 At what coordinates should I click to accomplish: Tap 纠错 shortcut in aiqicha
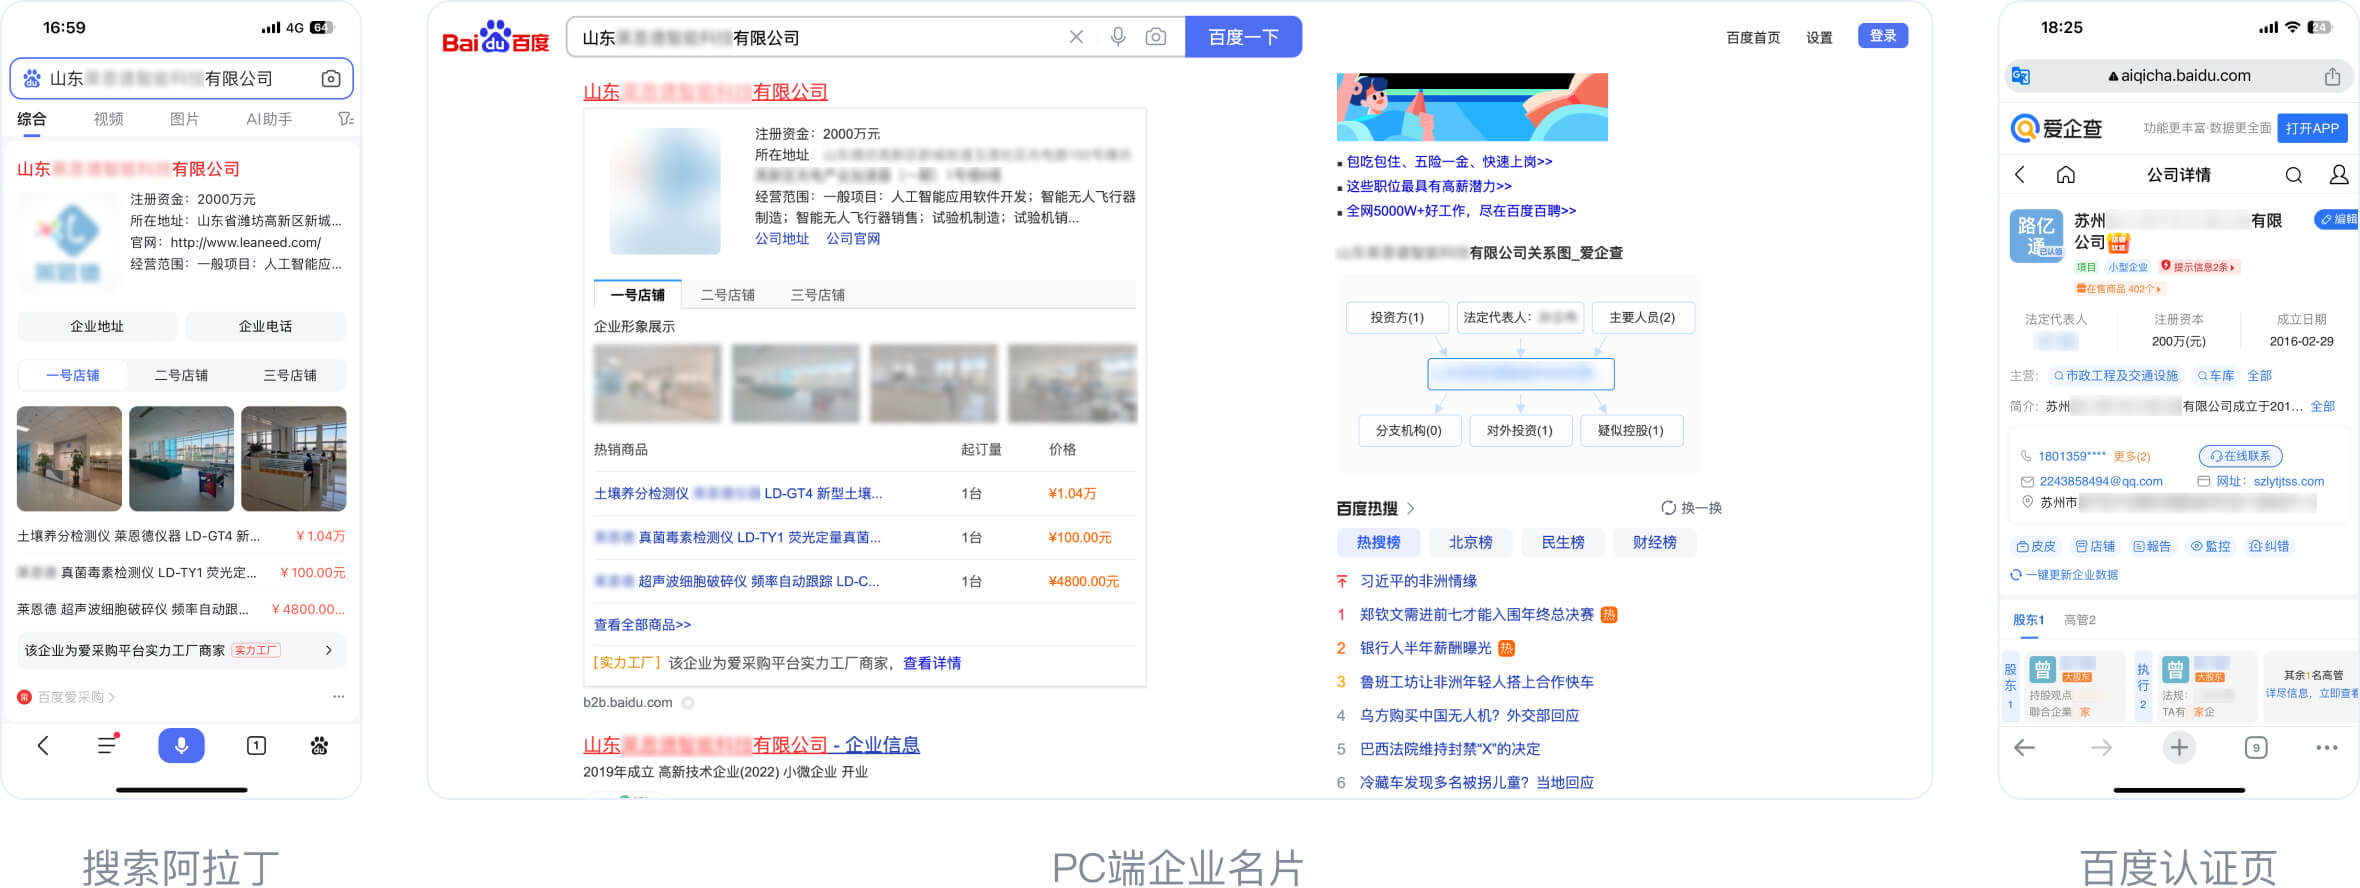[2269, 546]
